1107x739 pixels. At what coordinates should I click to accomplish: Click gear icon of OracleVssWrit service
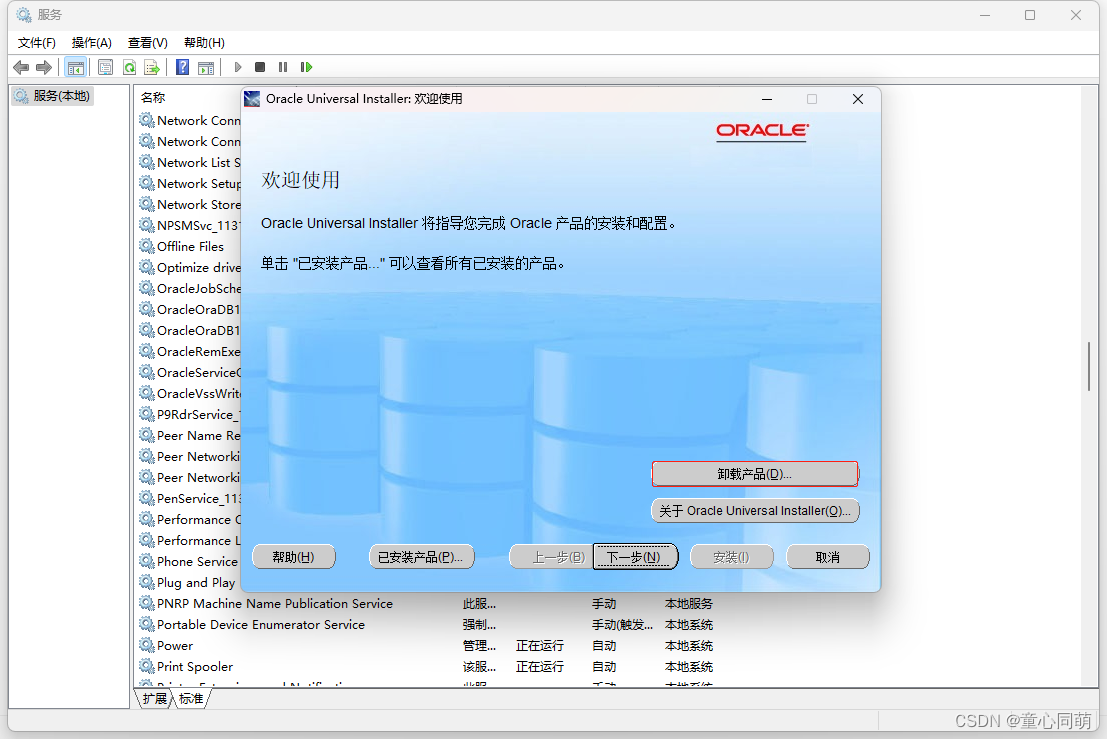pyautogui.click(x=147, y=393)
